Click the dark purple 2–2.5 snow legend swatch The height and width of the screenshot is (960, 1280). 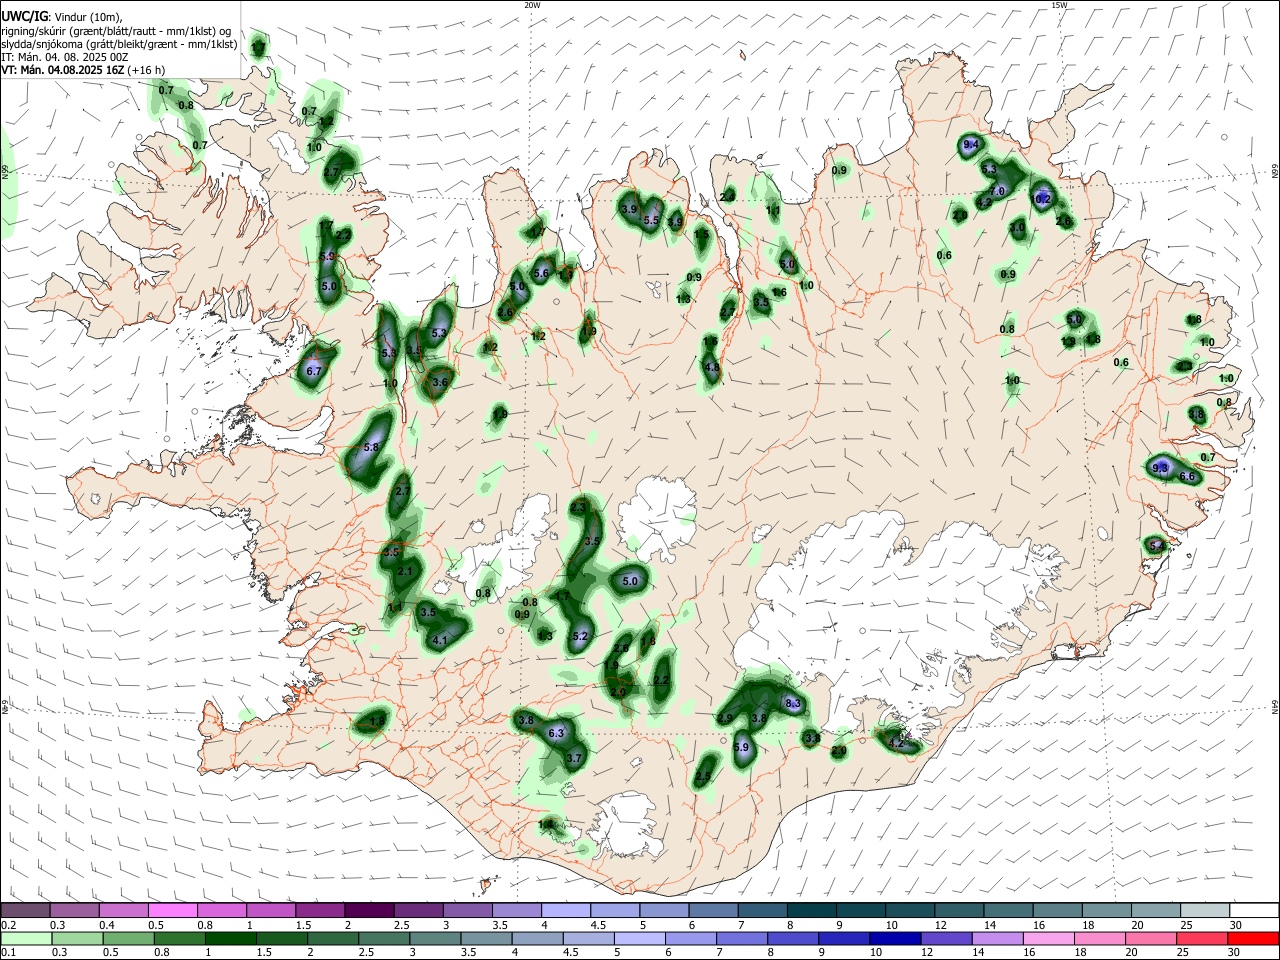point(368,910)
